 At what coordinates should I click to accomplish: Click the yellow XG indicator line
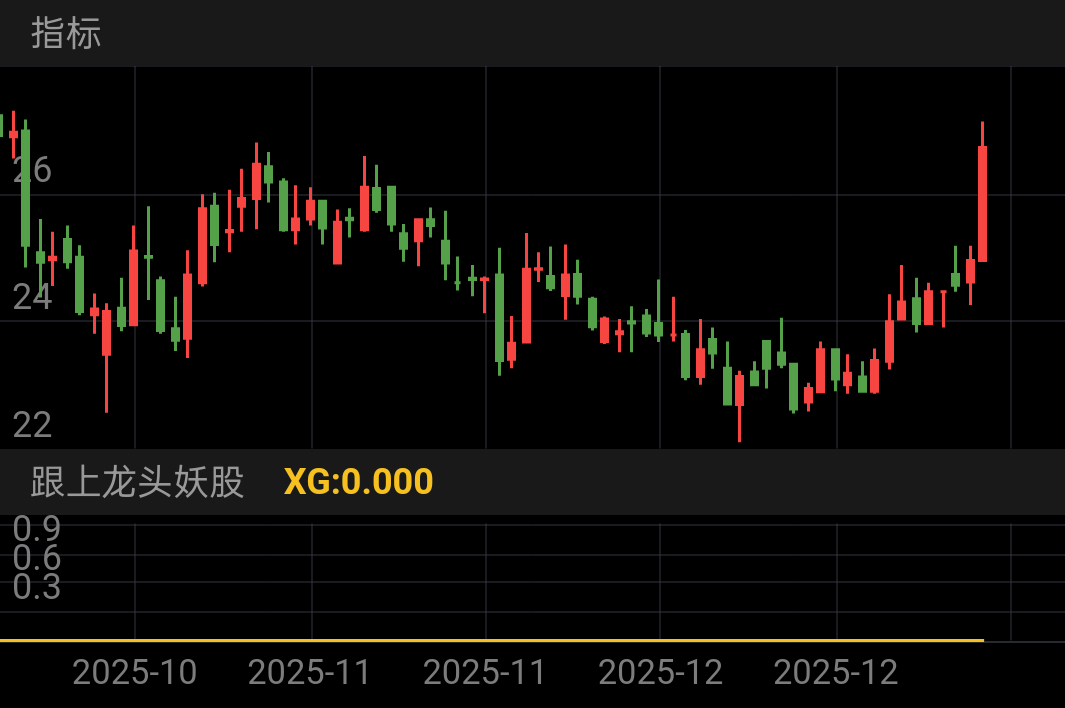[x=492, y=640]
